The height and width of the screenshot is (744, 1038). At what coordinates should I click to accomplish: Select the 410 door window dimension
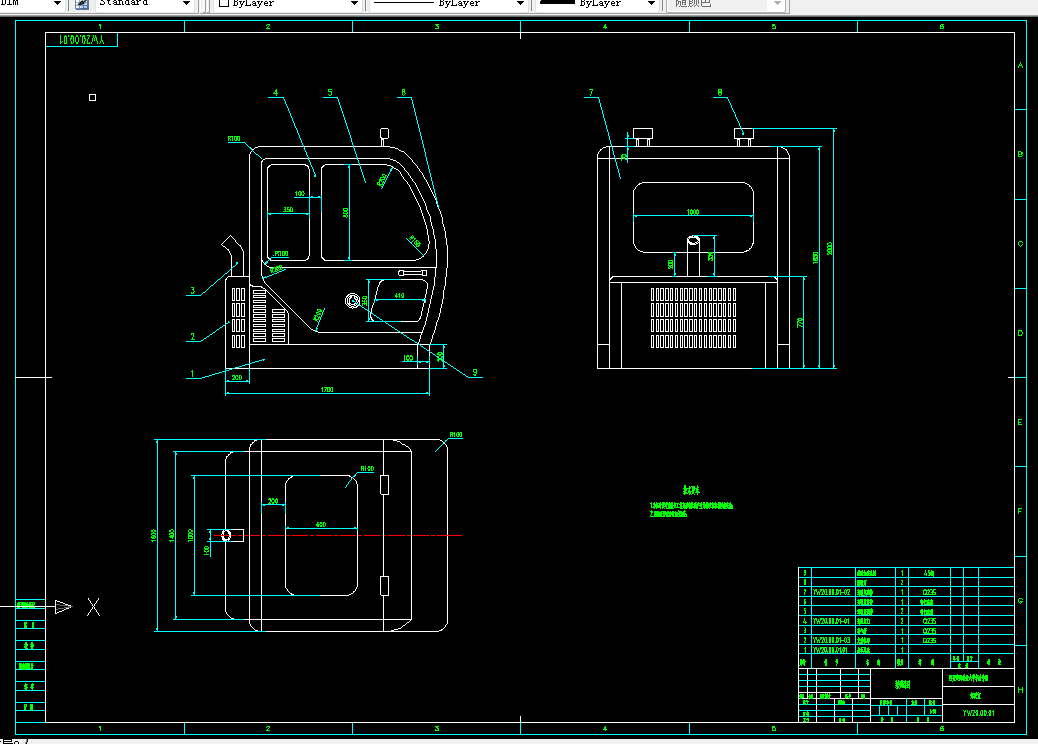[399, 295]
